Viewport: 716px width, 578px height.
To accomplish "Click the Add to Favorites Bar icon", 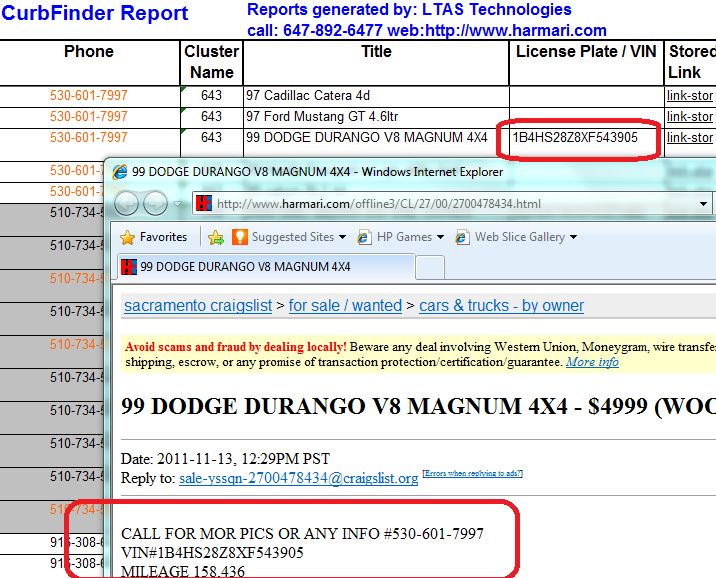I will 216,237.
